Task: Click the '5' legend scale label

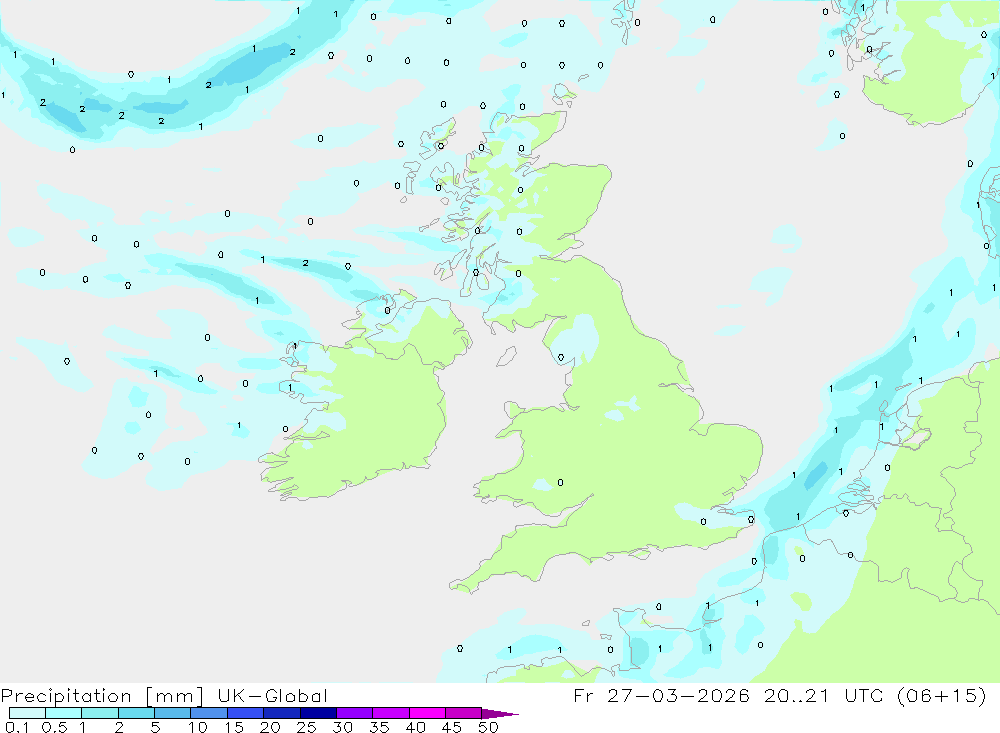Action: (155, 727)
